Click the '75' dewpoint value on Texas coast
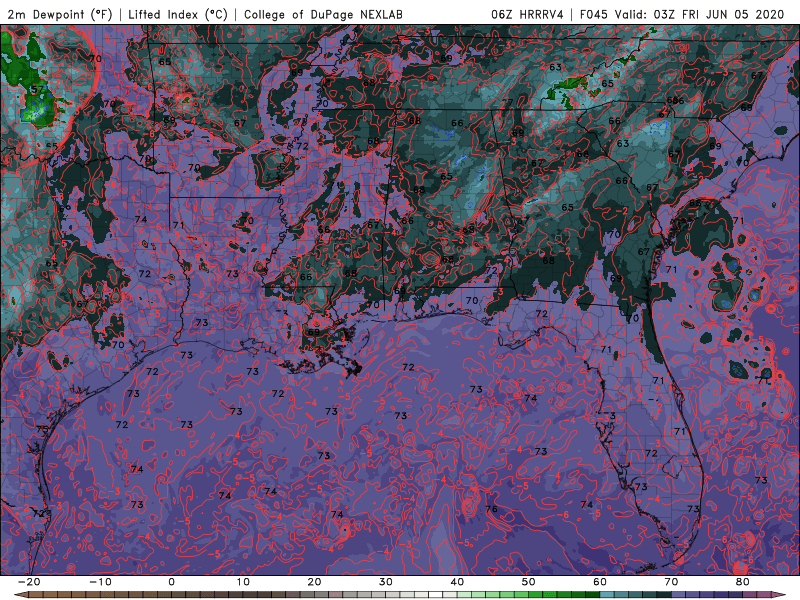 point(42,430)
